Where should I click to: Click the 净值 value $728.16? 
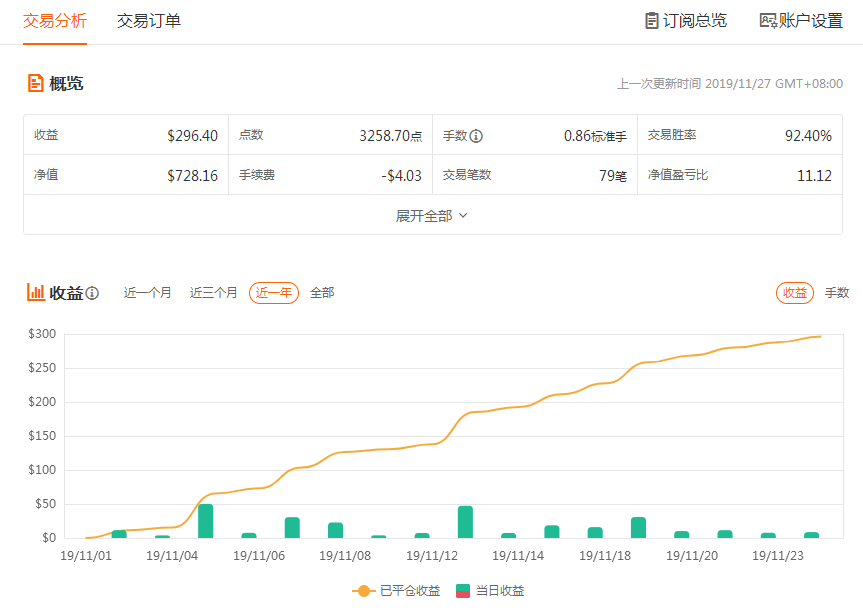pyautogui.click(x=193, y=176)
